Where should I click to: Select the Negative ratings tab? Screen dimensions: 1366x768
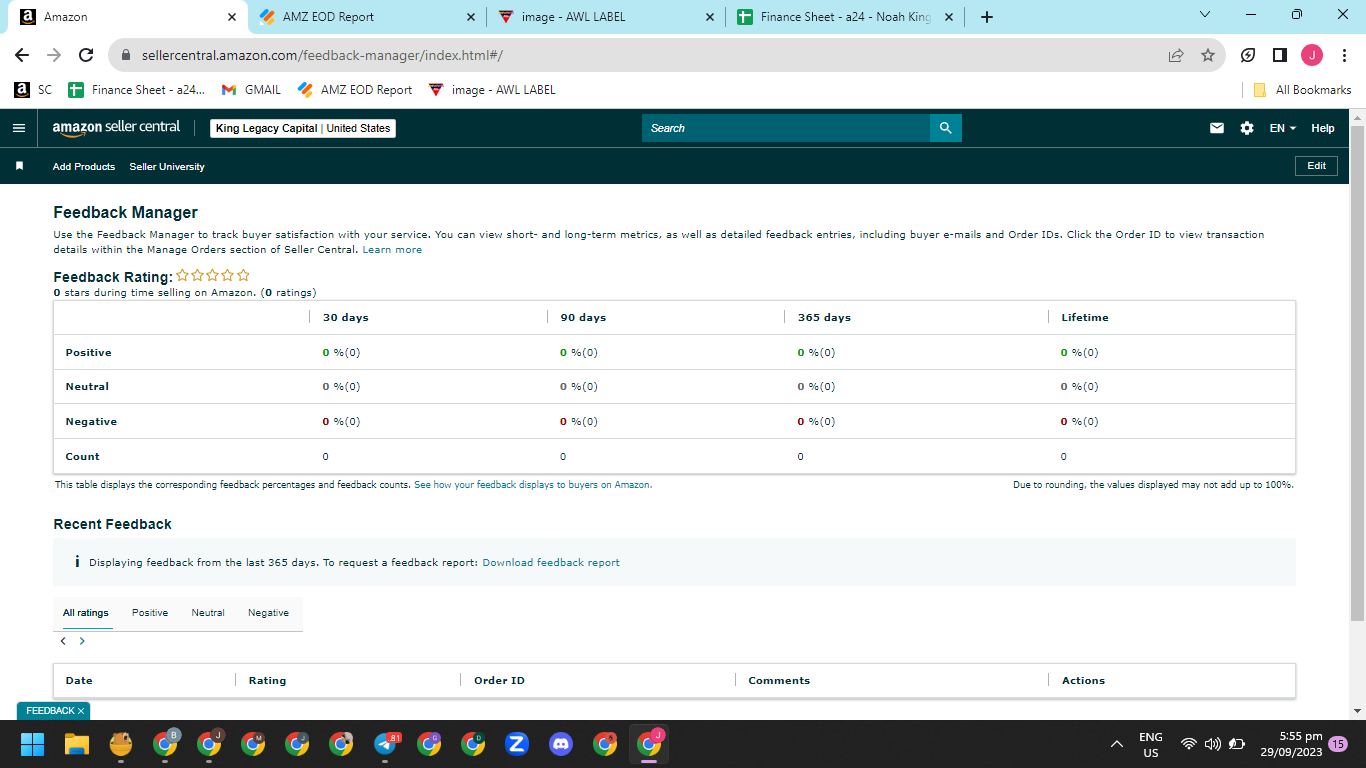pos(268,613)
